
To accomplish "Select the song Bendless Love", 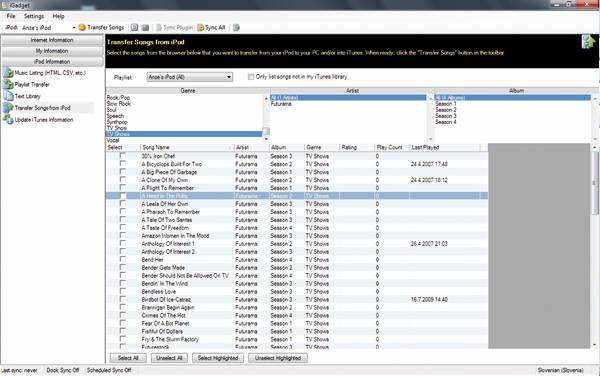I will point(159,292).
